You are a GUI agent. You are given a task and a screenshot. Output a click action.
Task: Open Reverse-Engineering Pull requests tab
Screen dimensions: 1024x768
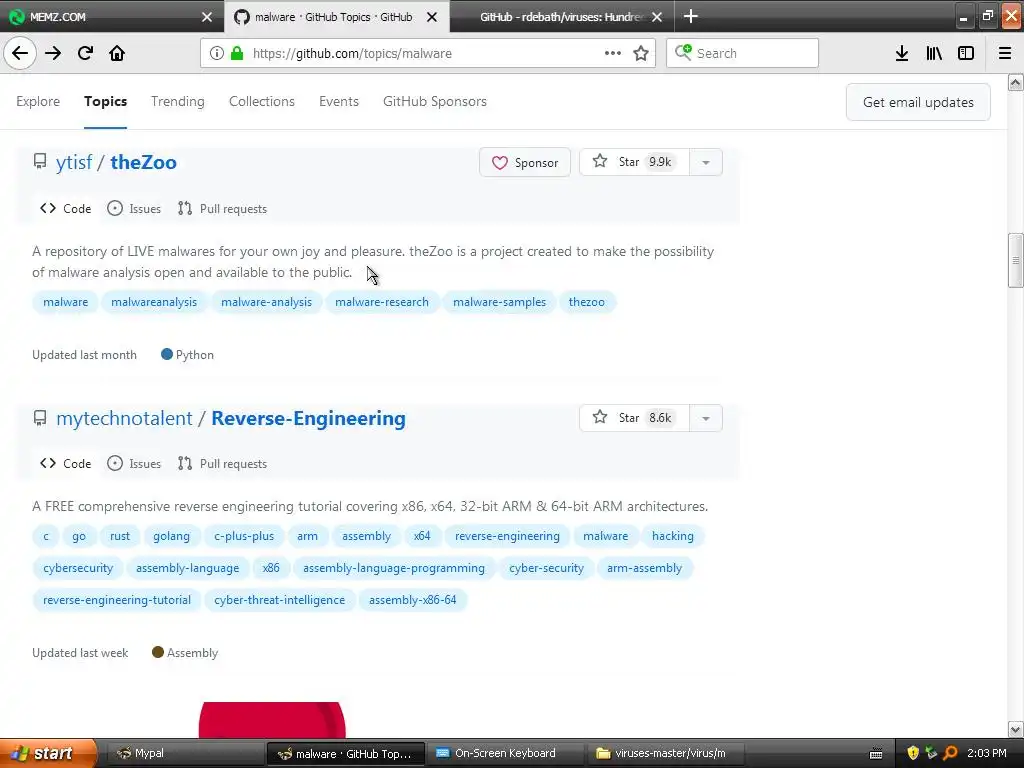click(x=223, y=464)
